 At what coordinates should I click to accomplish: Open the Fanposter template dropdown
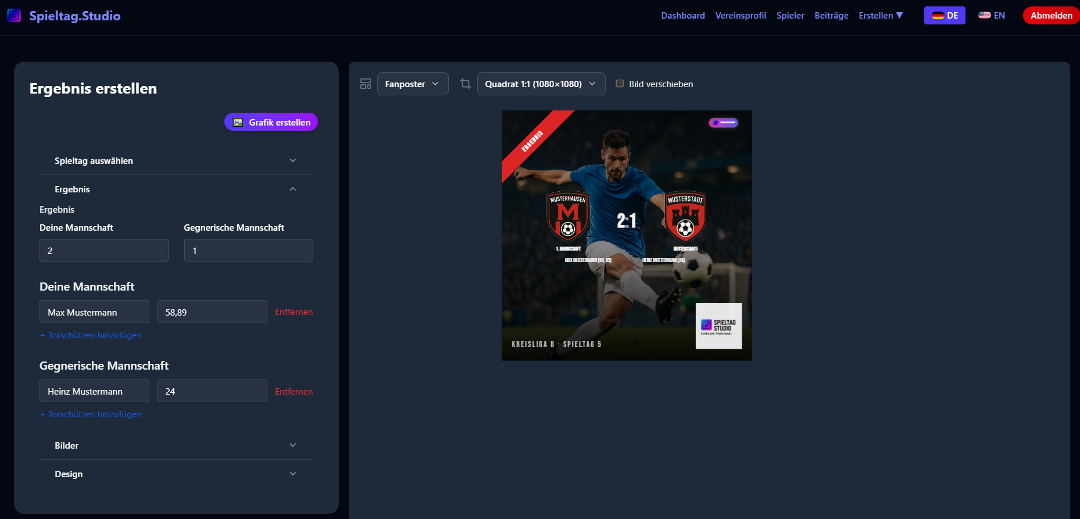[412, 84]
